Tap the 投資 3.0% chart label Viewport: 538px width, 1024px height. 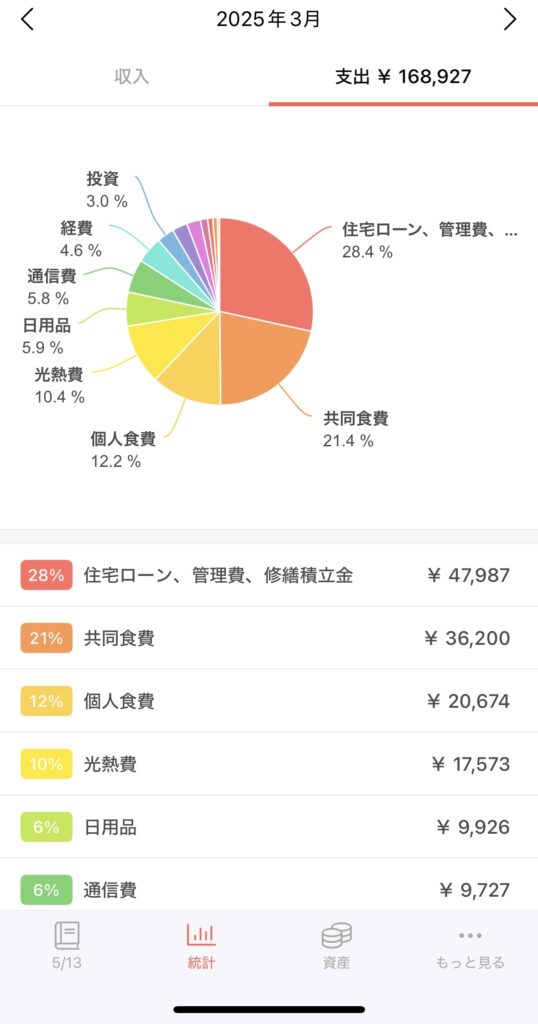point(106,189)
